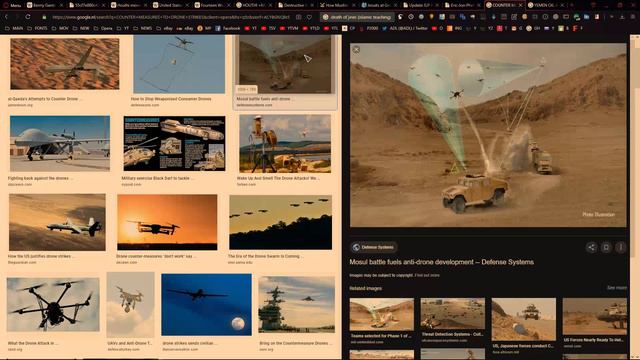
Task: Open a new browser tab
Action: pos(571,5)
